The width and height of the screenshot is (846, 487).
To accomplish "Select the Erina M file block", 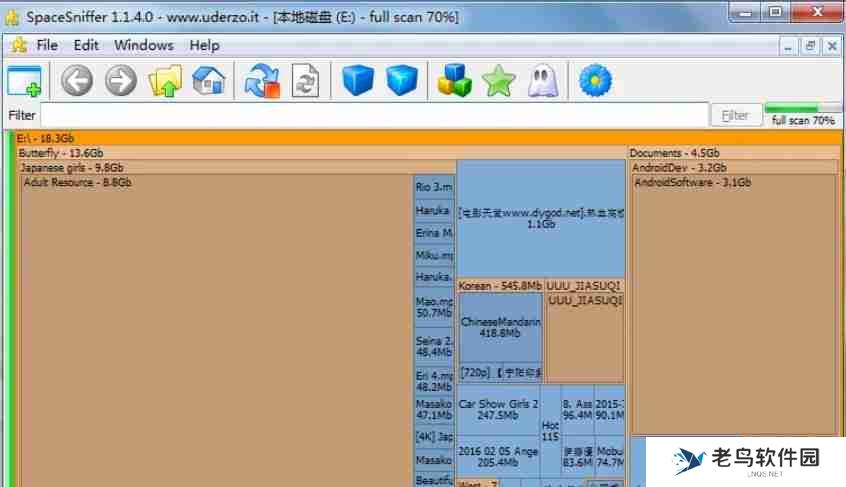I will coord(434,233).
